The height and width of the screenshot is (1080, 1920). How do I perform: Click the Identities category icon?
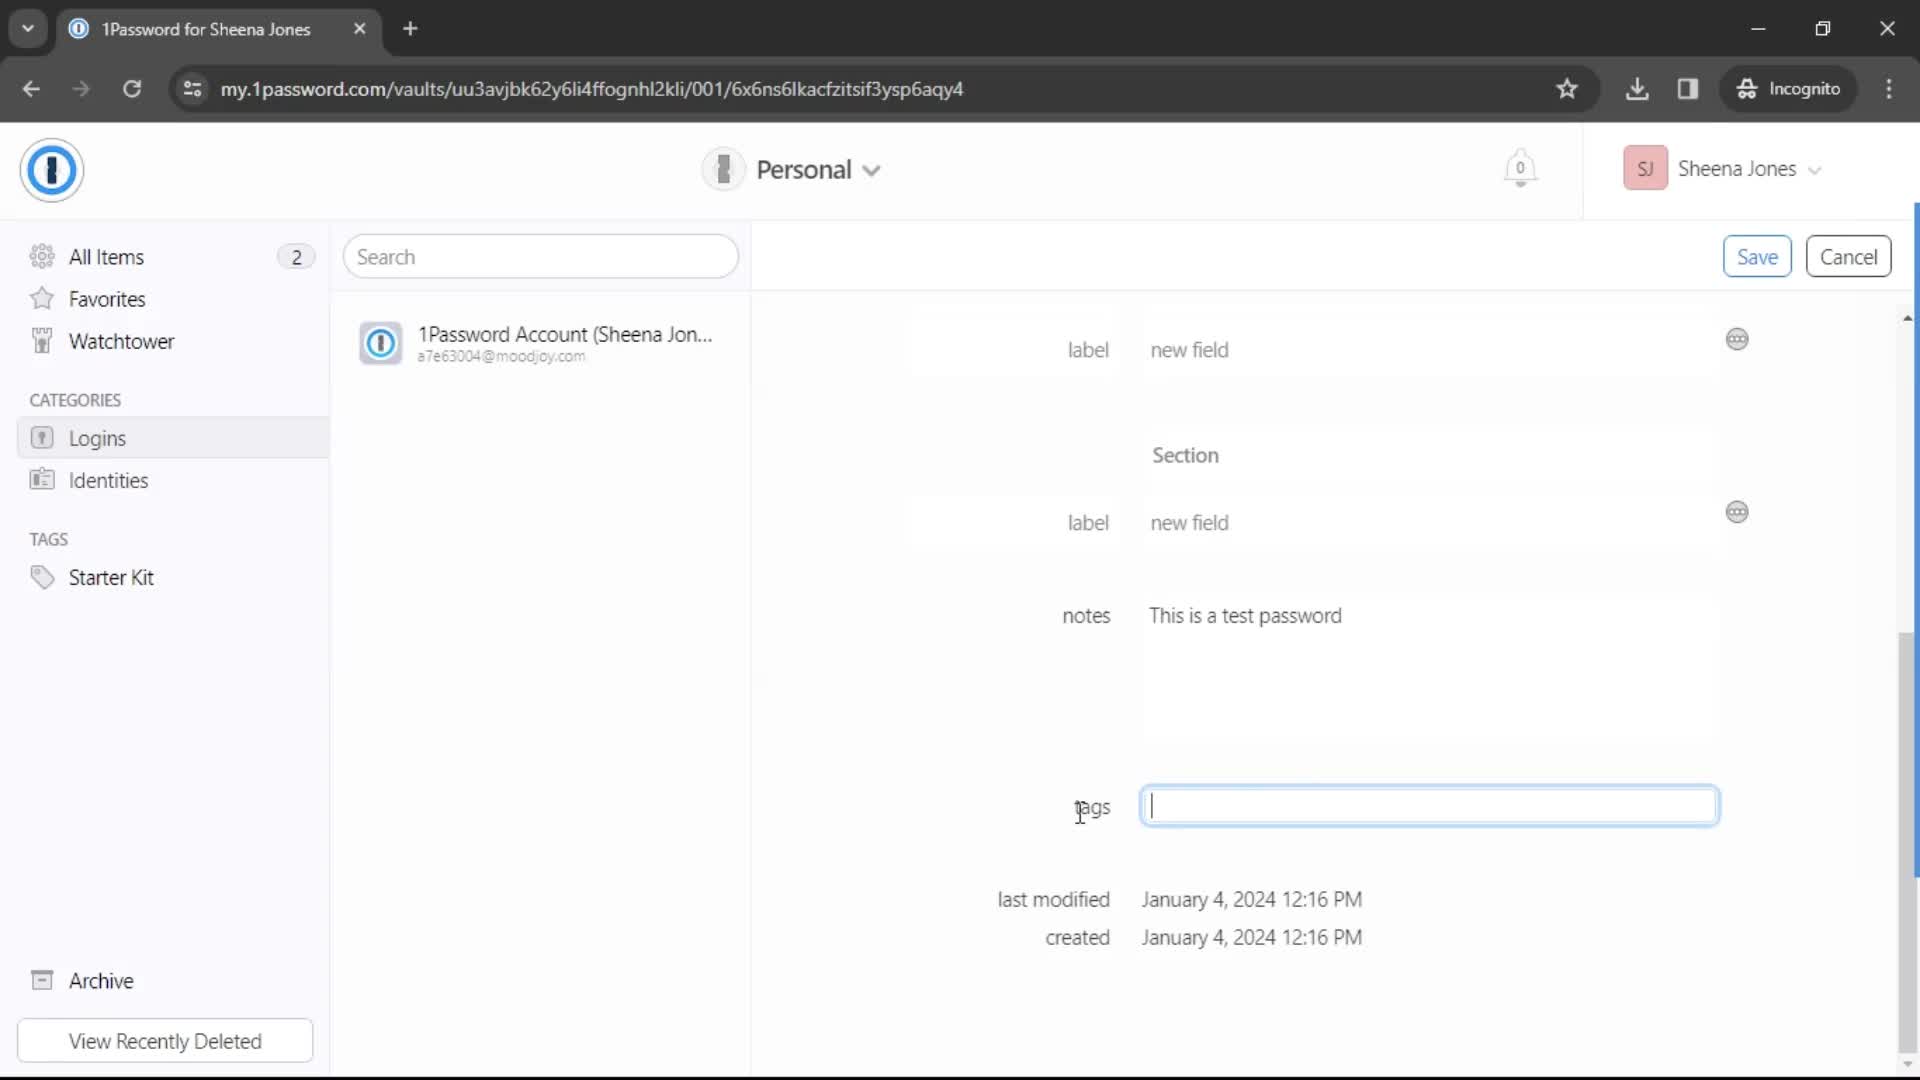[x=42, y=479]
